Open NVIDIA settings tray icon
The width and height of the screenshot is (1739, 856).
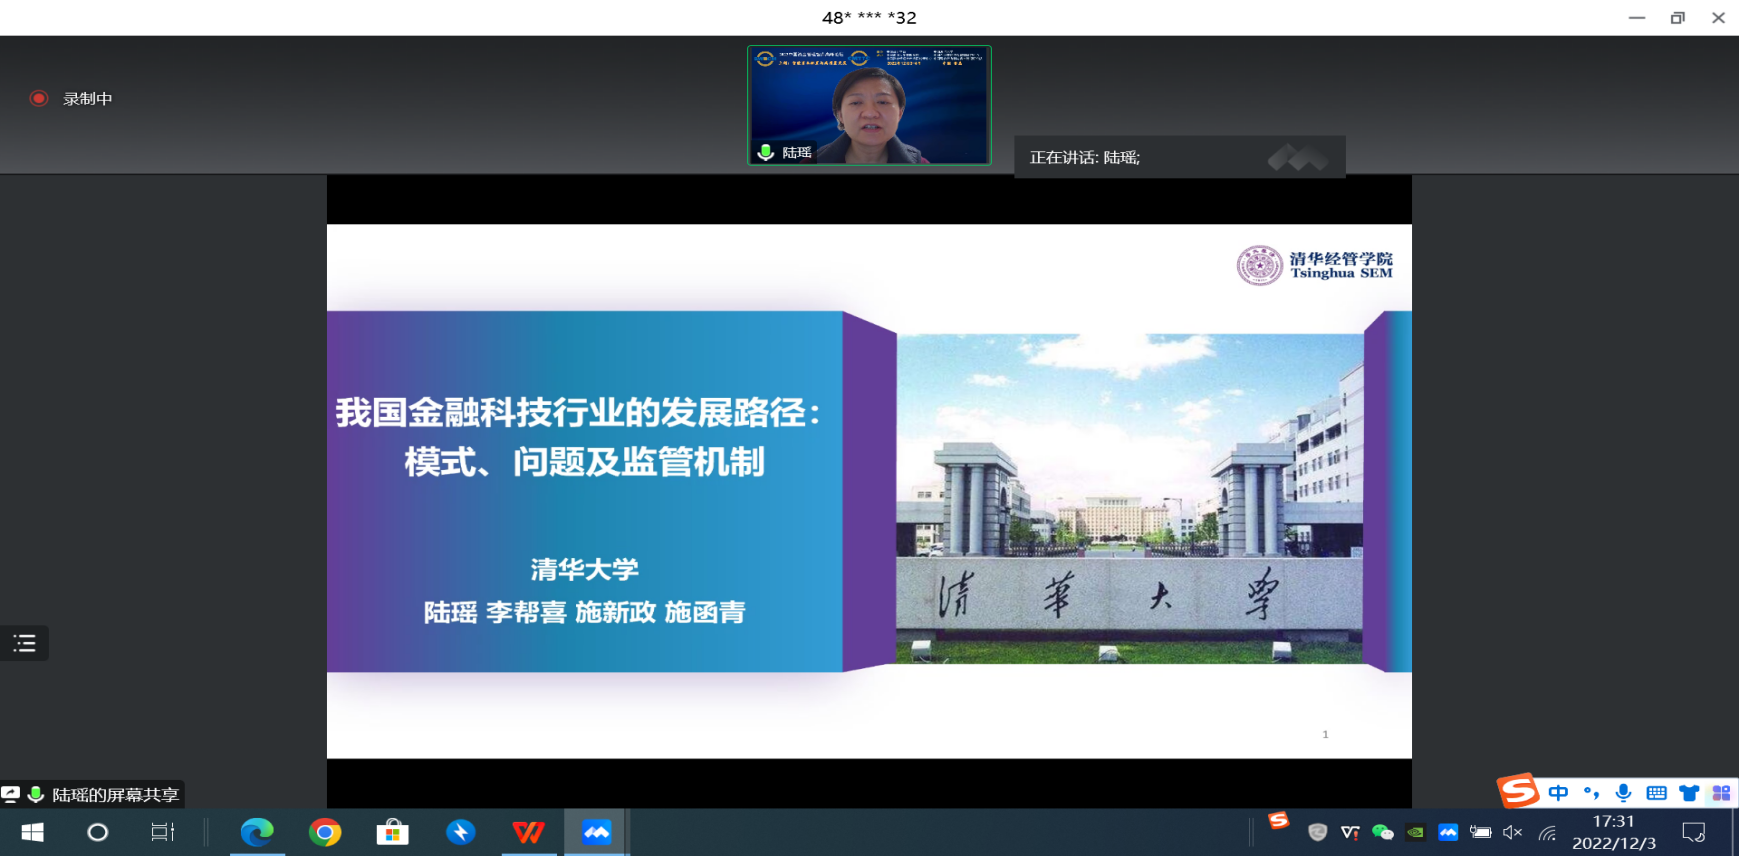pos(1415,832)
